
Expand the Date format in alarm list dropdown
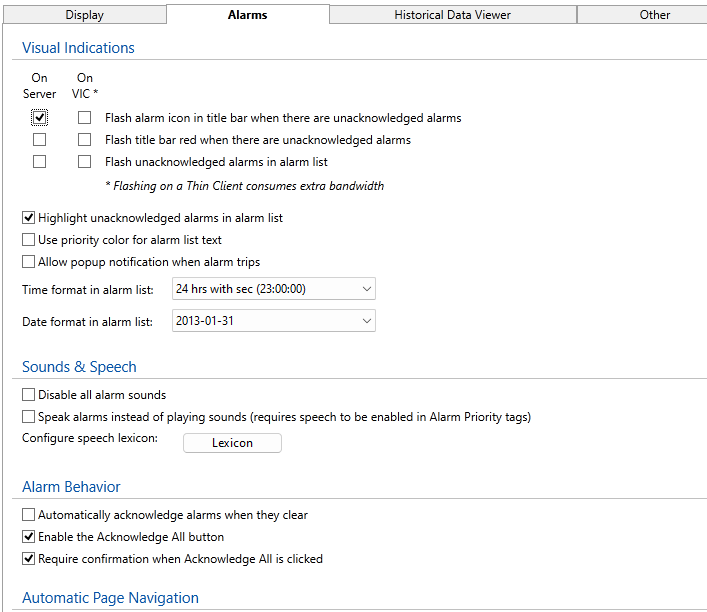273,321
